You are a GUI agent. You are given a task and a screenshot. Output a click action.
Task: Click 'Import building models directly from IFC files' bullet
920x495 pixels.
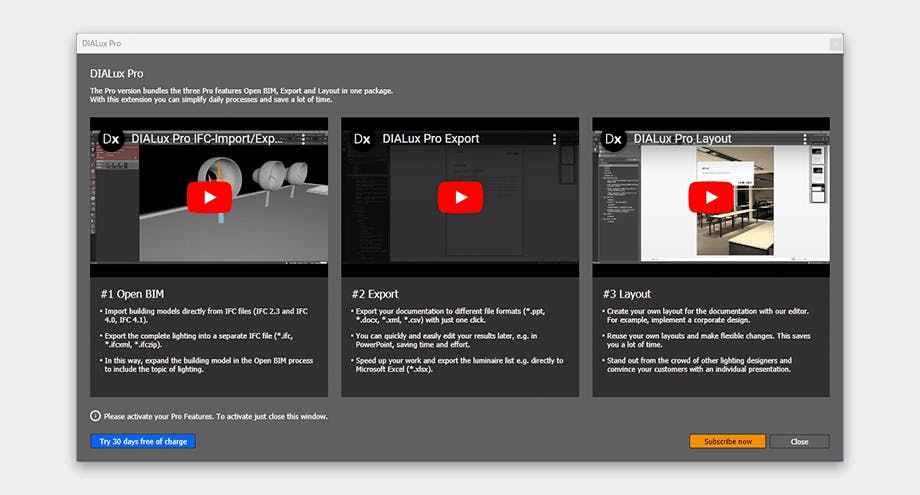tap(206, 316)
